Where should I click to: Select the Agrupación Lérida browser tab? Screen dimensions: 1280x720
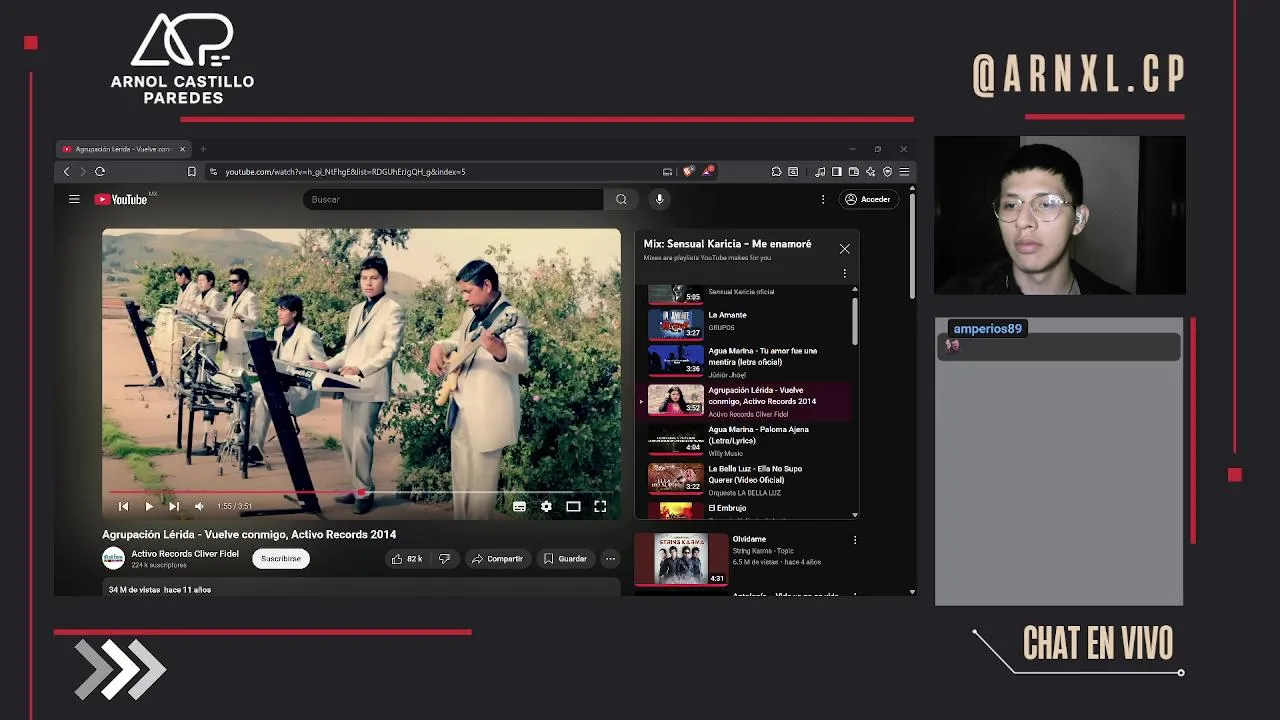pos(124,149)
